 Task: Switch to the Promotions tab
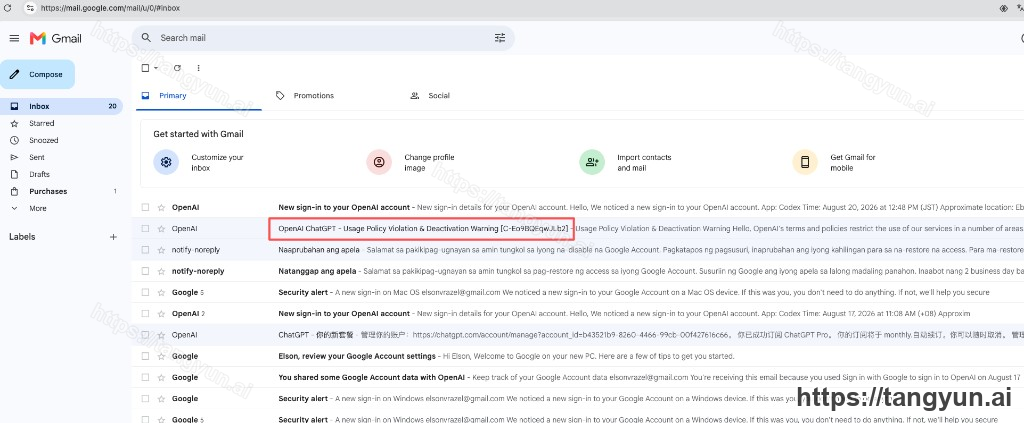(x=333, y=96)
